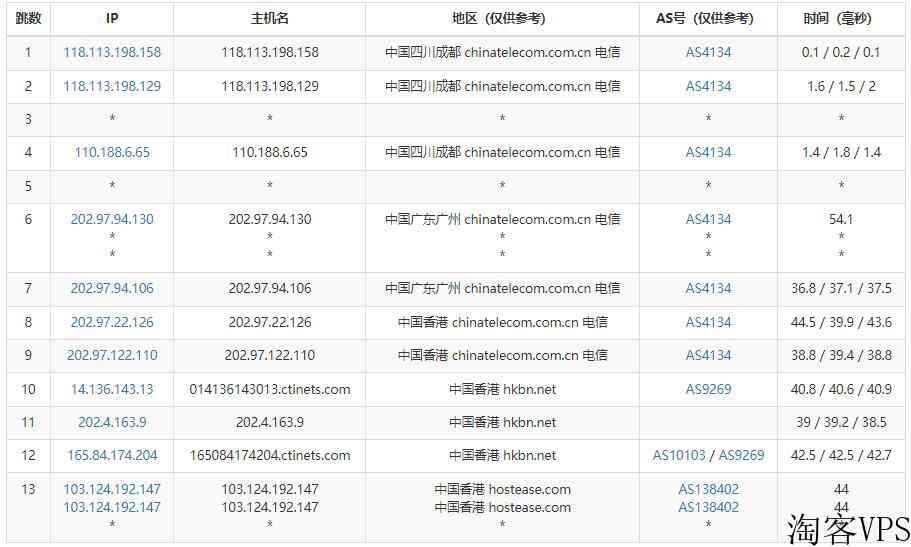Open IP link 202.97.22.126
Image resolution: width=911 pixels, height=547 pixels.
point(112,322)
